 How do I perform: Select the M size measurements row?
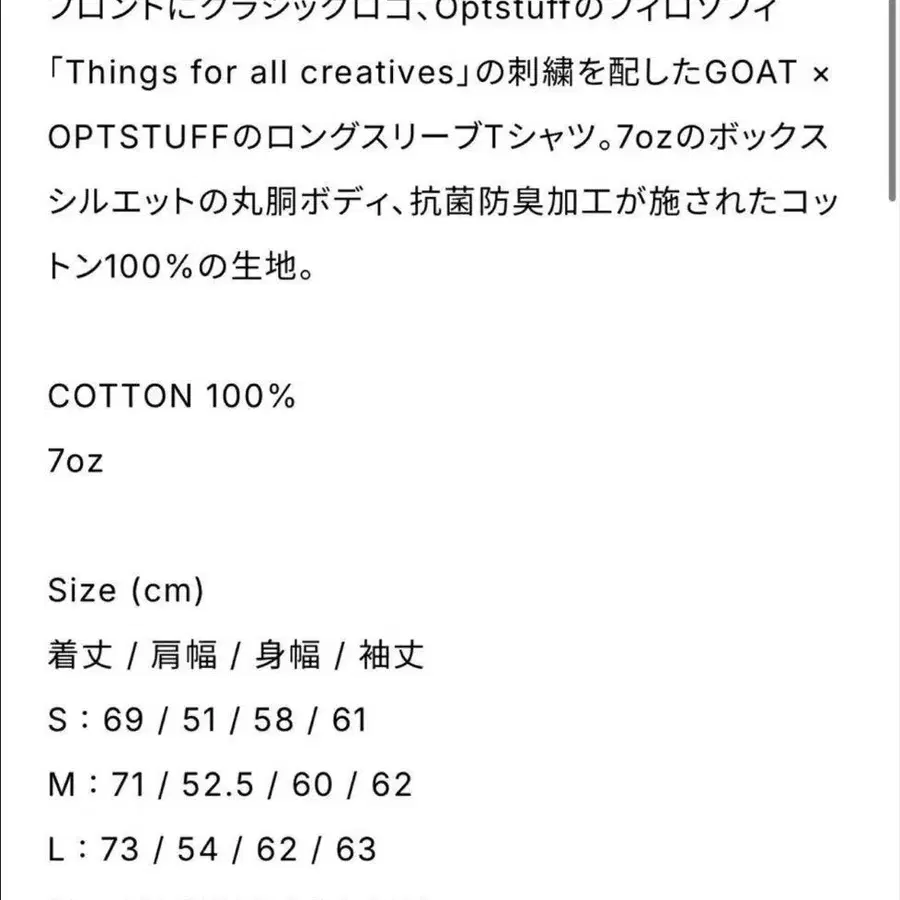pyautogui.click(x=229, y=784)
